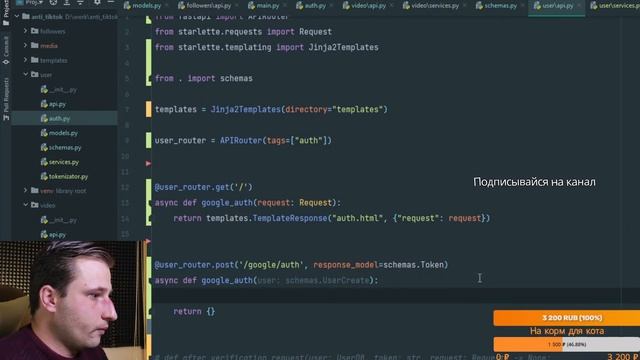Click 'response_model' in the post decorator
The height and width of the screenshot is (360, 640).
(346, 265)
